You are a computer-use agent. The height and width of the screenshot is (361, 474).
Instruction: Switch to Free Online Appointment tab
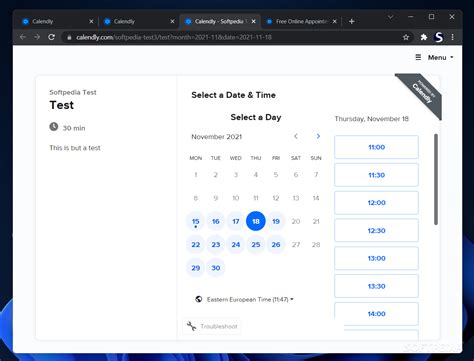click(x=301, y=21)
